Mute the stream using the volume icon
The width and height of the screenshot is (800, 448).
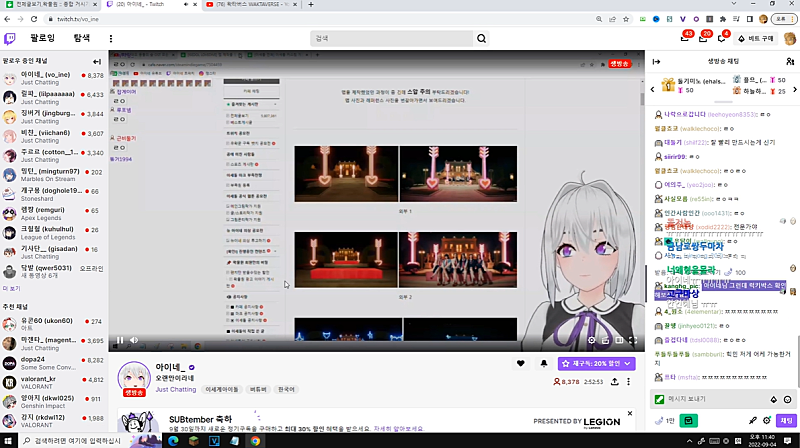[x=136, y=339]
